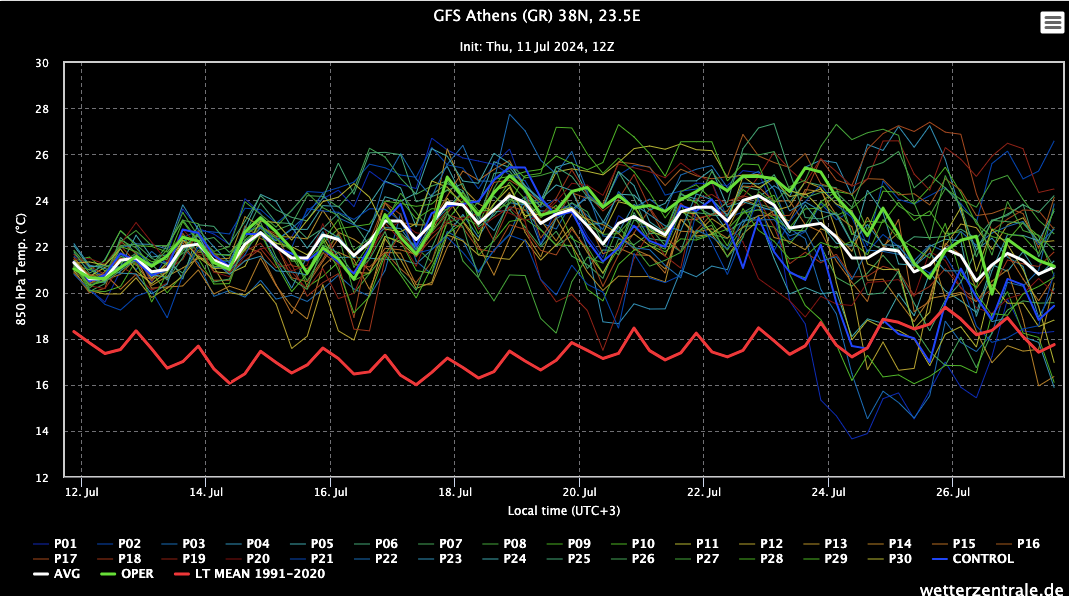This screenshot has width=1069, height=596.
Task: Show or hide P30 line
Action: click(x=889, y=558)
